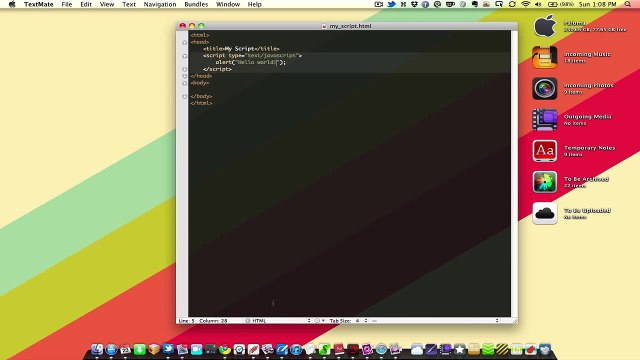Open the iCloud app in the Dock
This screenshot has height=360, width=640.
[417, 350]
